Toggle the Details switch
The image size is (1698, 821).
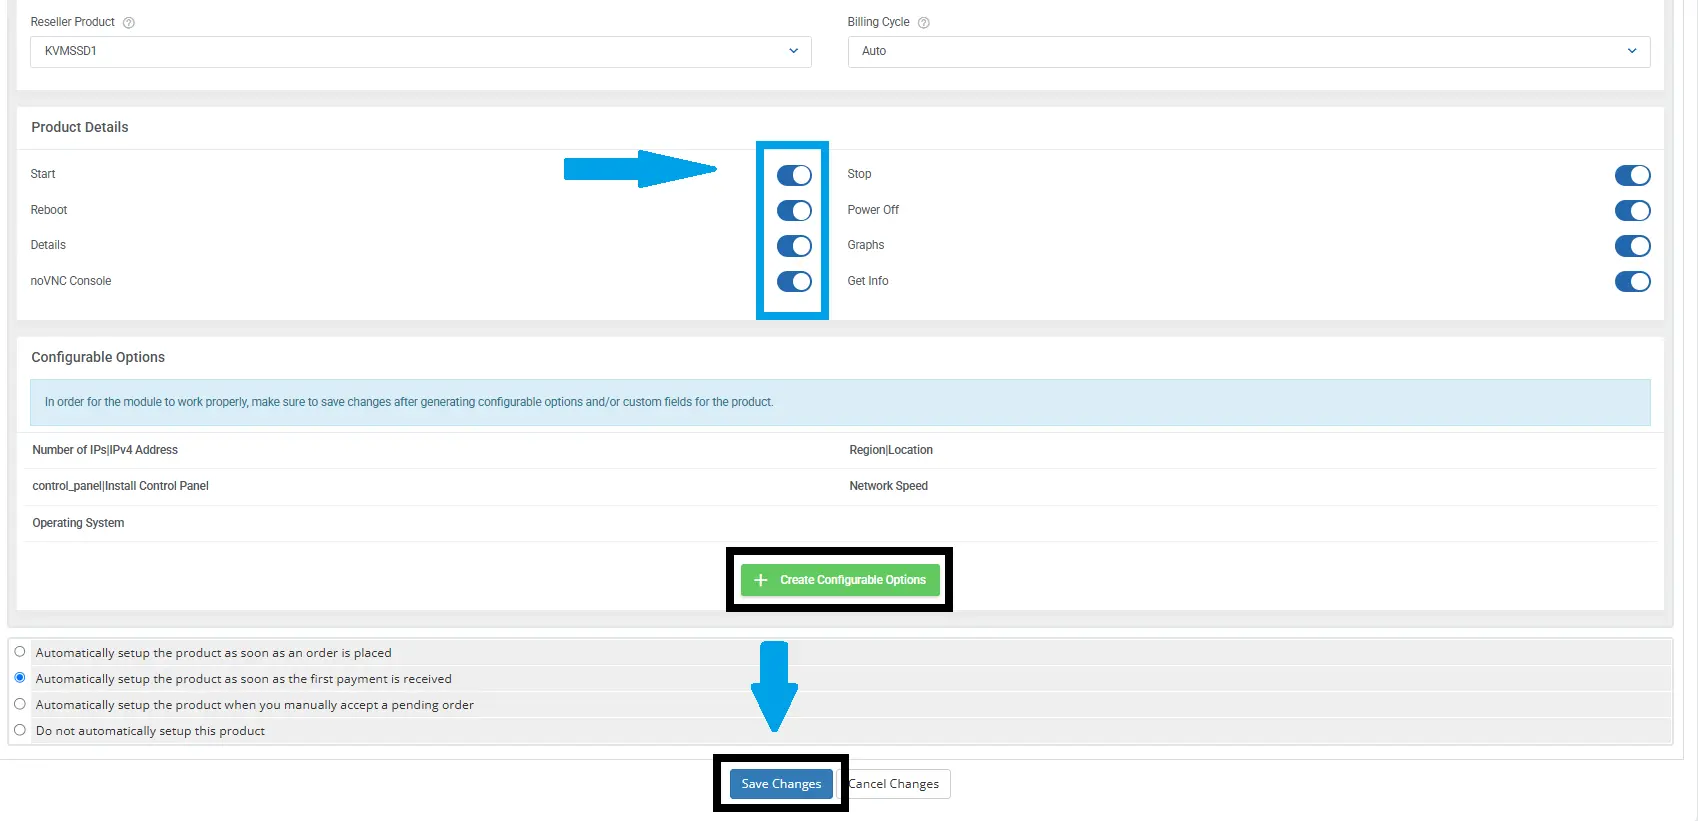point(794,246)
